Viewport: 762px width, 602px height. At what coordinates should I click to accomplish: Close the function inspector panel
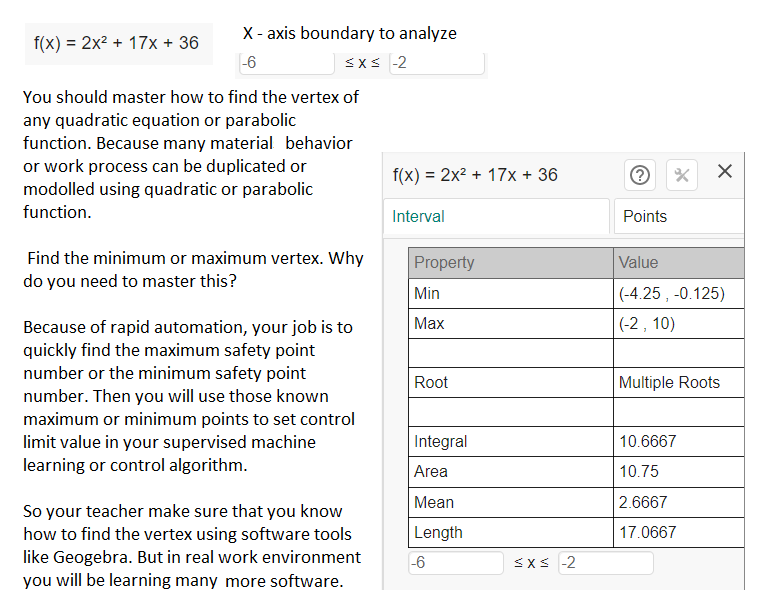coord(725,172)
